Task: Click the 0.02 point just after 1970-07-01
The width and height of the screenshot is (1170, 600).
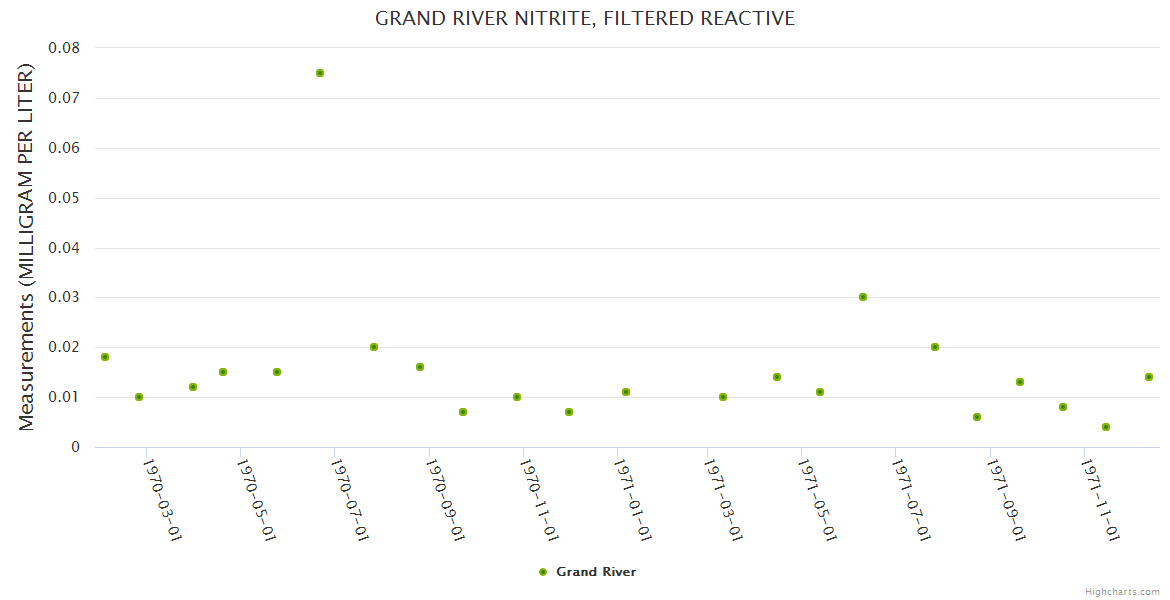Action: [374, 347]
